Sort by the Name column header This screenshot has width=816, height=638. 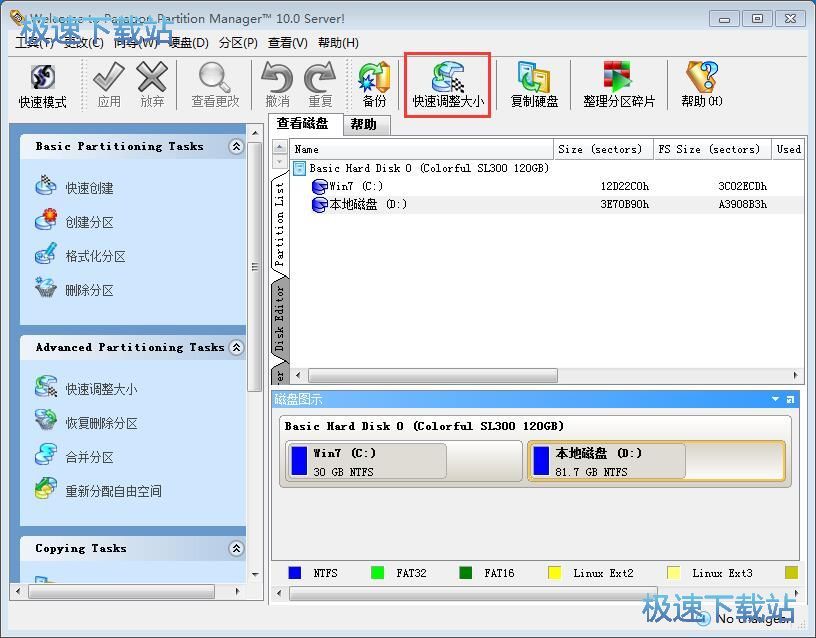click(x=422, y=149)
